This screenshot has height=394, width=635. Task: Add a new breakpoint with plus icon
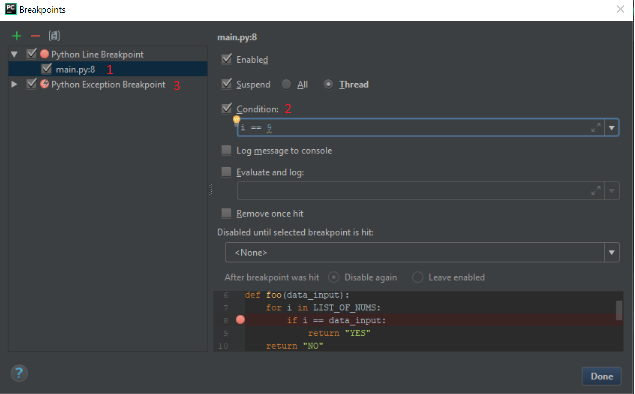(17, 36)
